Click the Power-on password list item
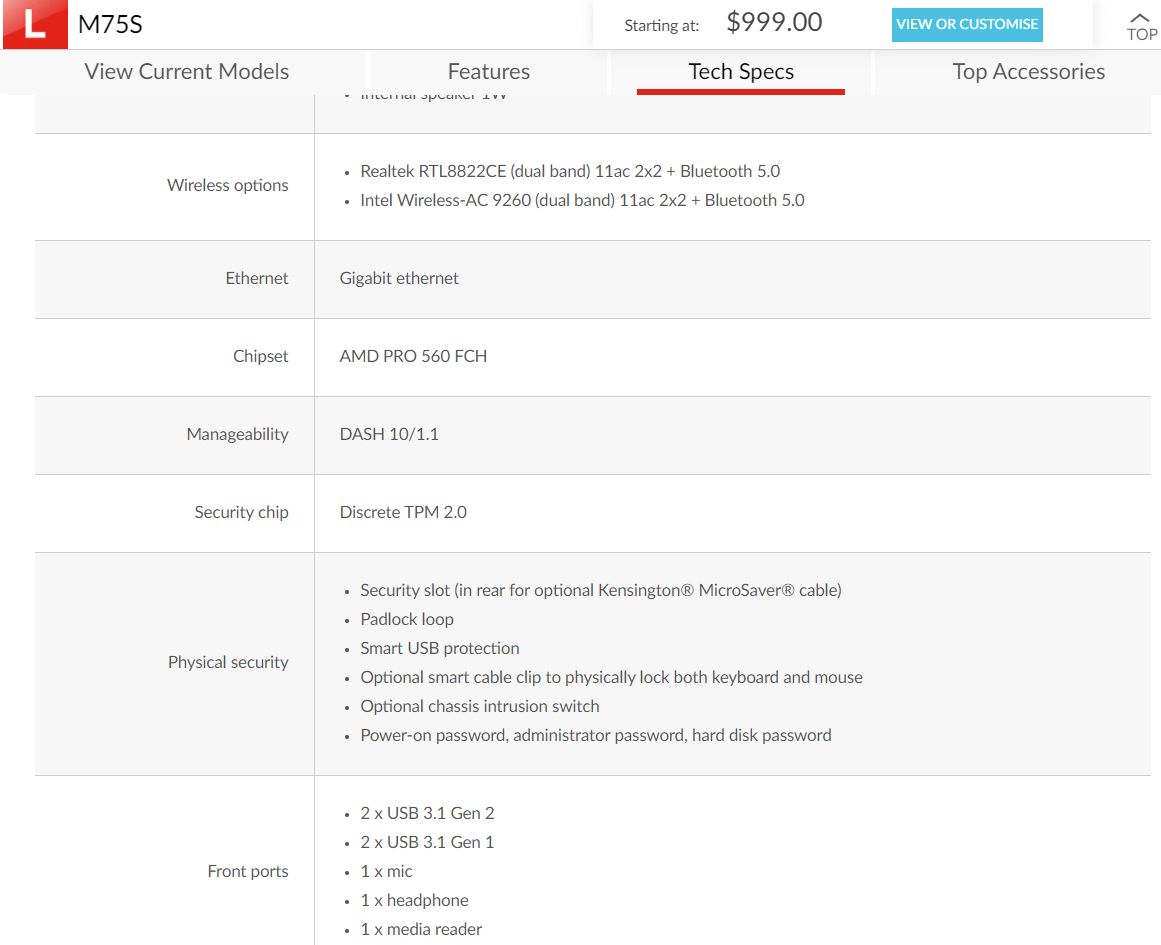1161x945 pixels. (595, 735)
